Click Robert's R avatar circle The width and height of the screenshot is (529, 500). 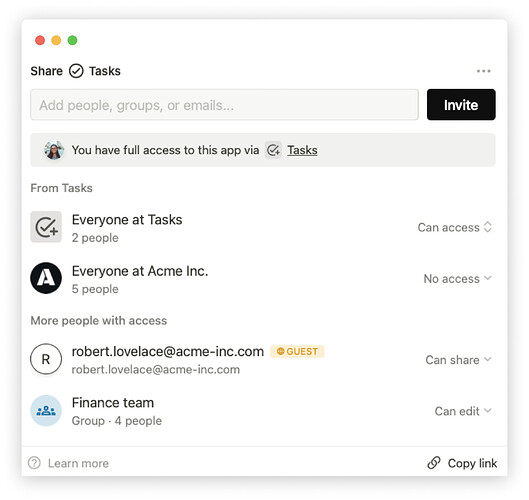[46, 359]
